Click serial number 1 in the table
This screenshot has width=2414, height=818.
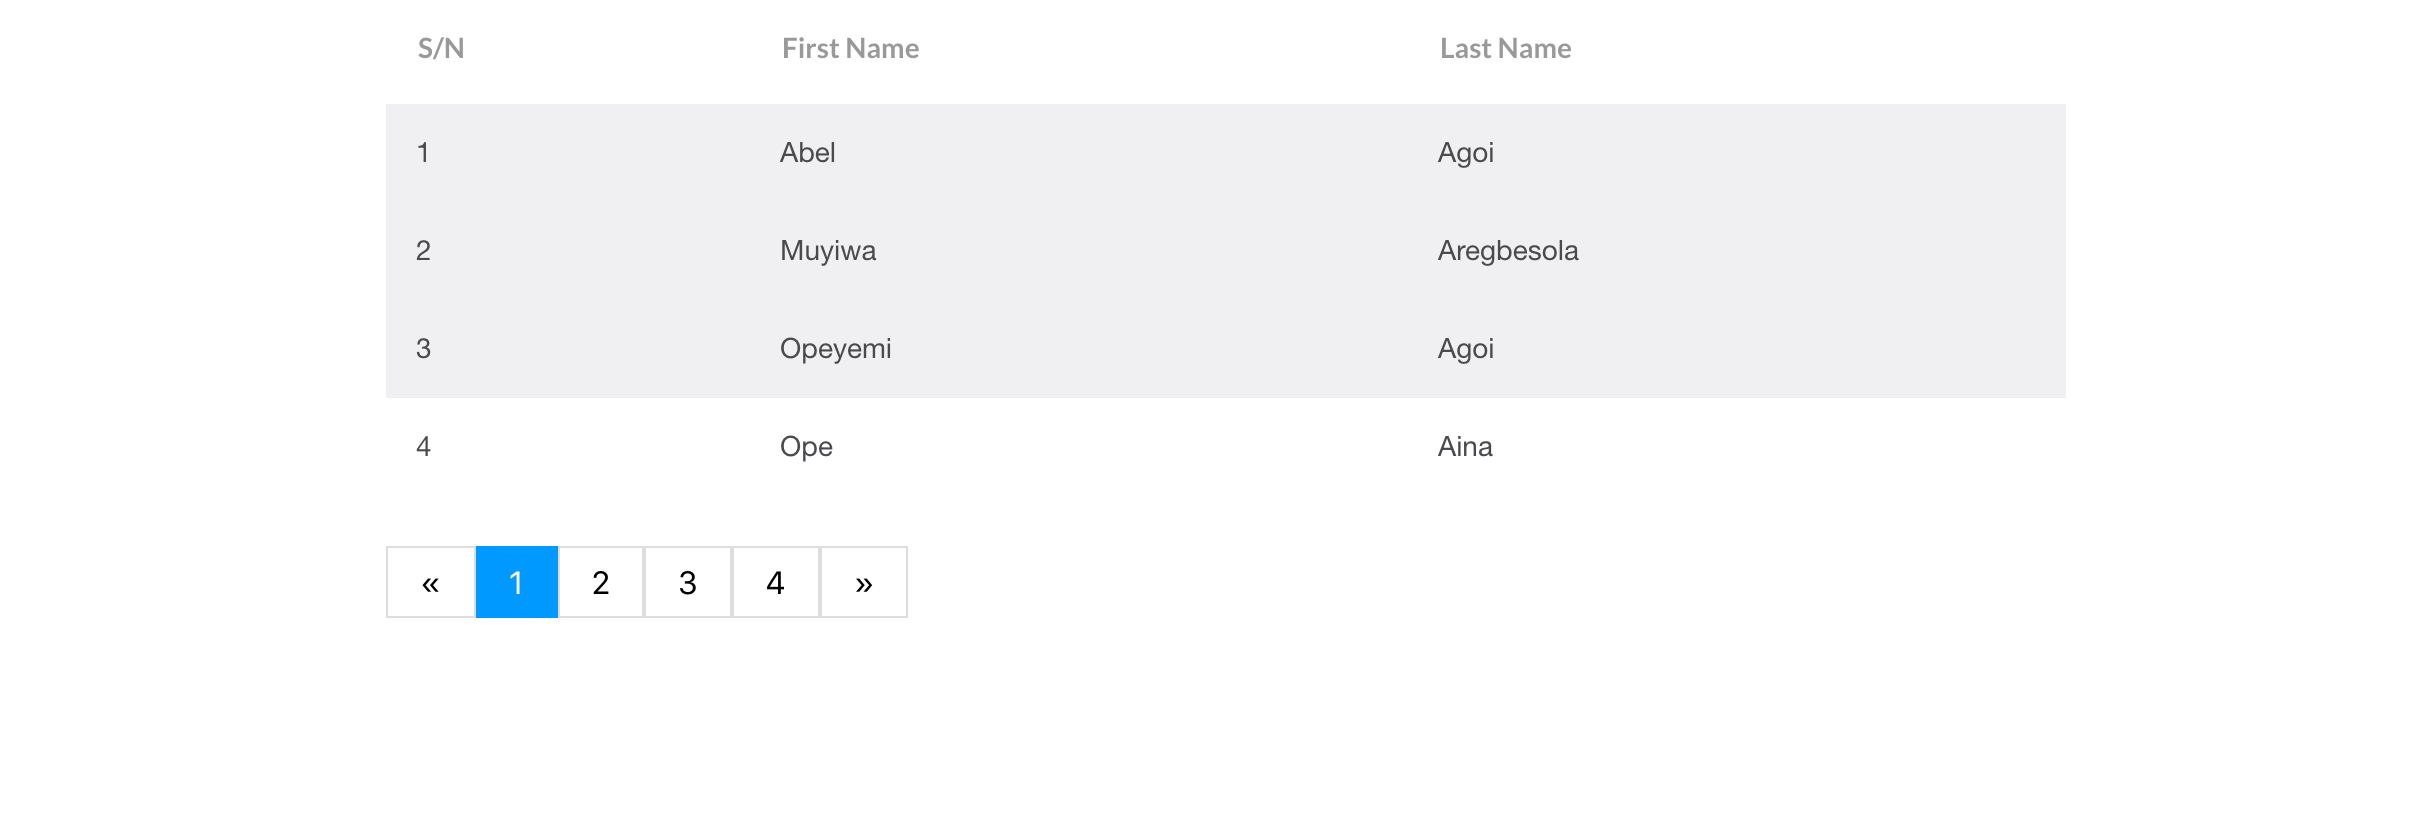[424, 152]
